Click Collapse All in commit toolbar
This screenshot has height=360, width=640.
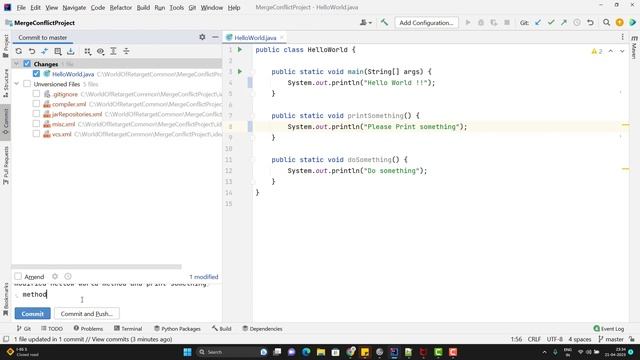click(x=127, y=51)
